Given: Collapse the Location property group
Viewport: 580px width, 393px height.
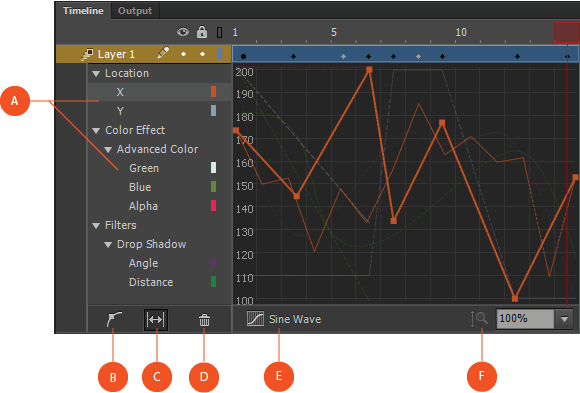Looking at the screenshot, I should (x=96, y=74).
